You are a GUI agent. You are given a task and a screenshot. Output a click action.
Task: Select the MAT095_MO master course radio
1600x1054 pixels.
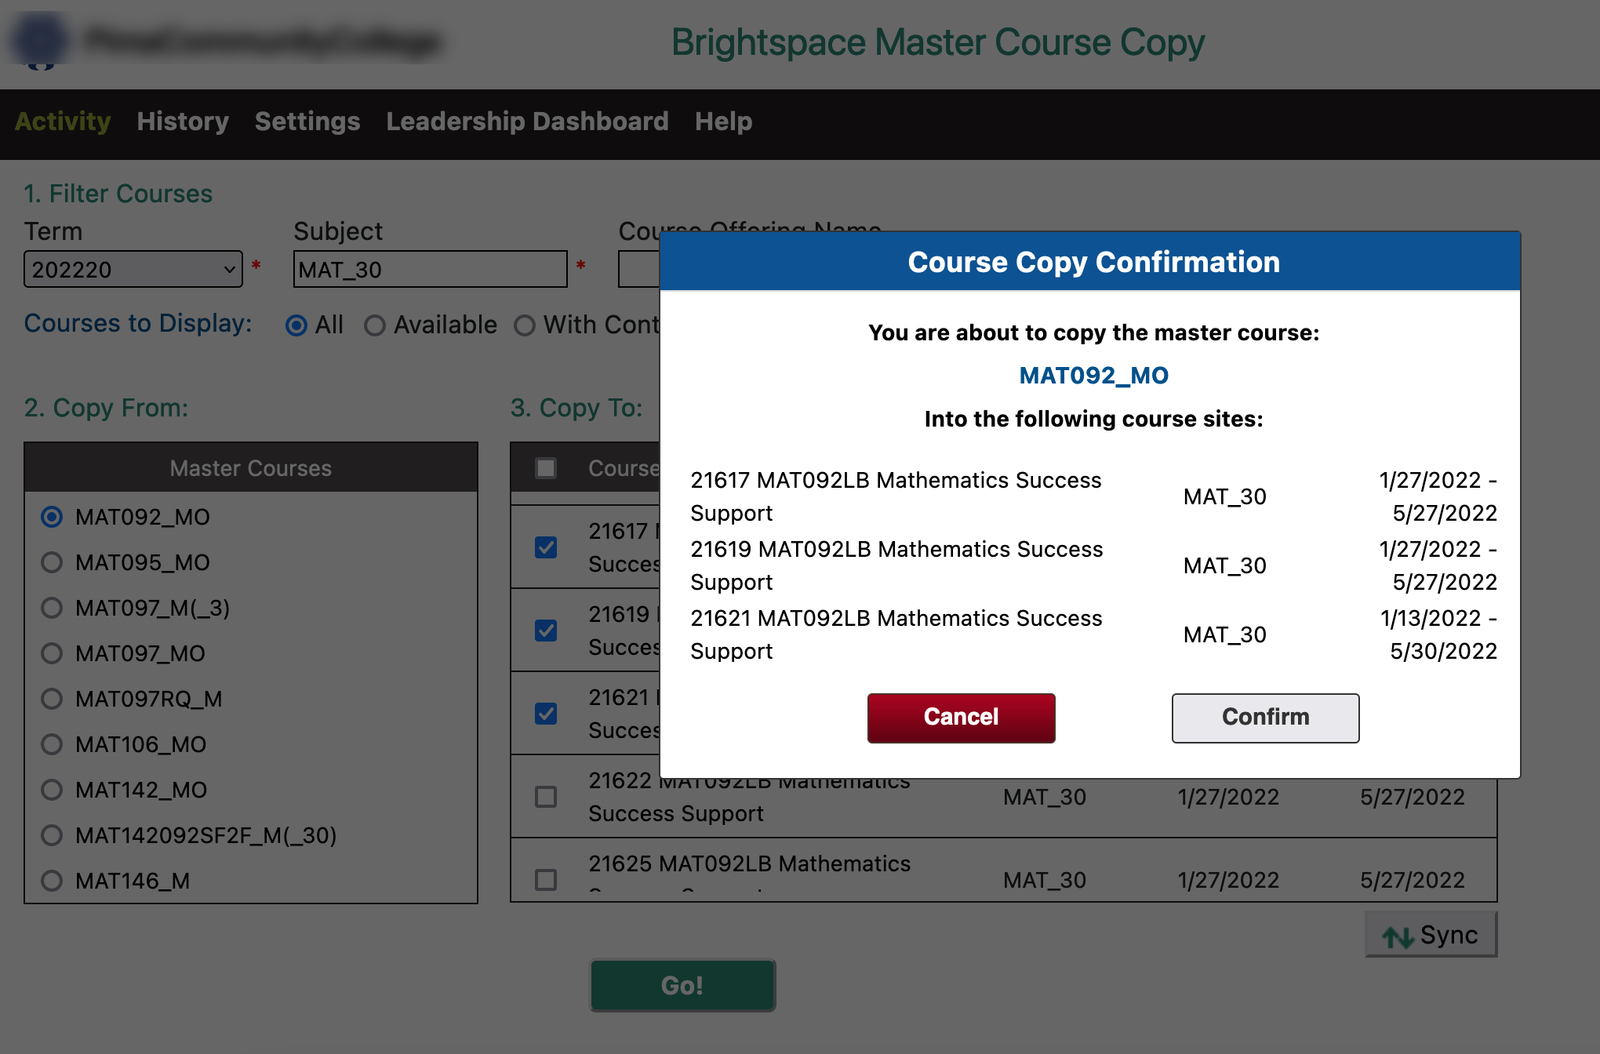click(x=52, y=563)
